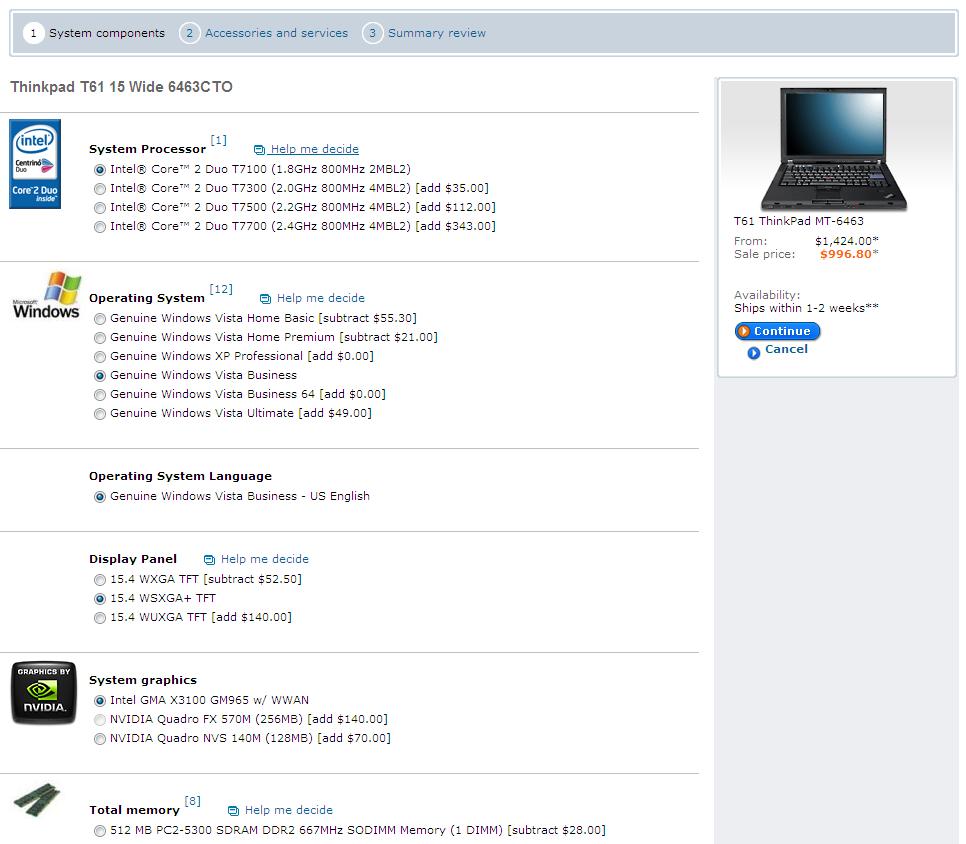Viewport: 966px width, 844px height.
Task: Click the Cancel link
Action: click(786, 349)
